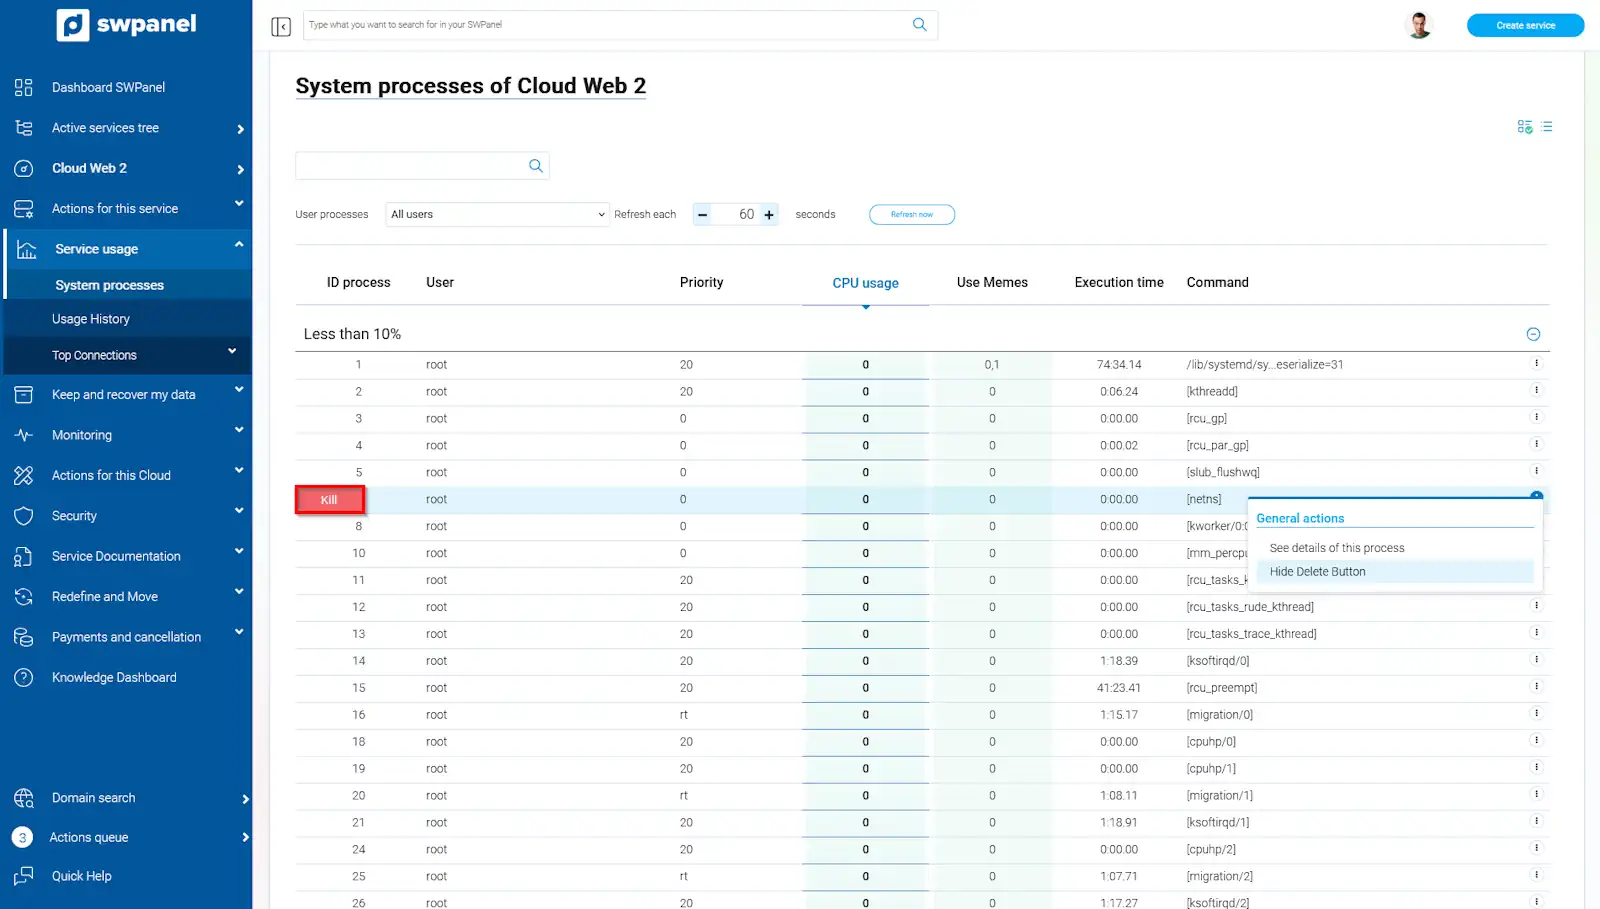
Task: Collapse Service usage chevron
Action: click(239, 245)
